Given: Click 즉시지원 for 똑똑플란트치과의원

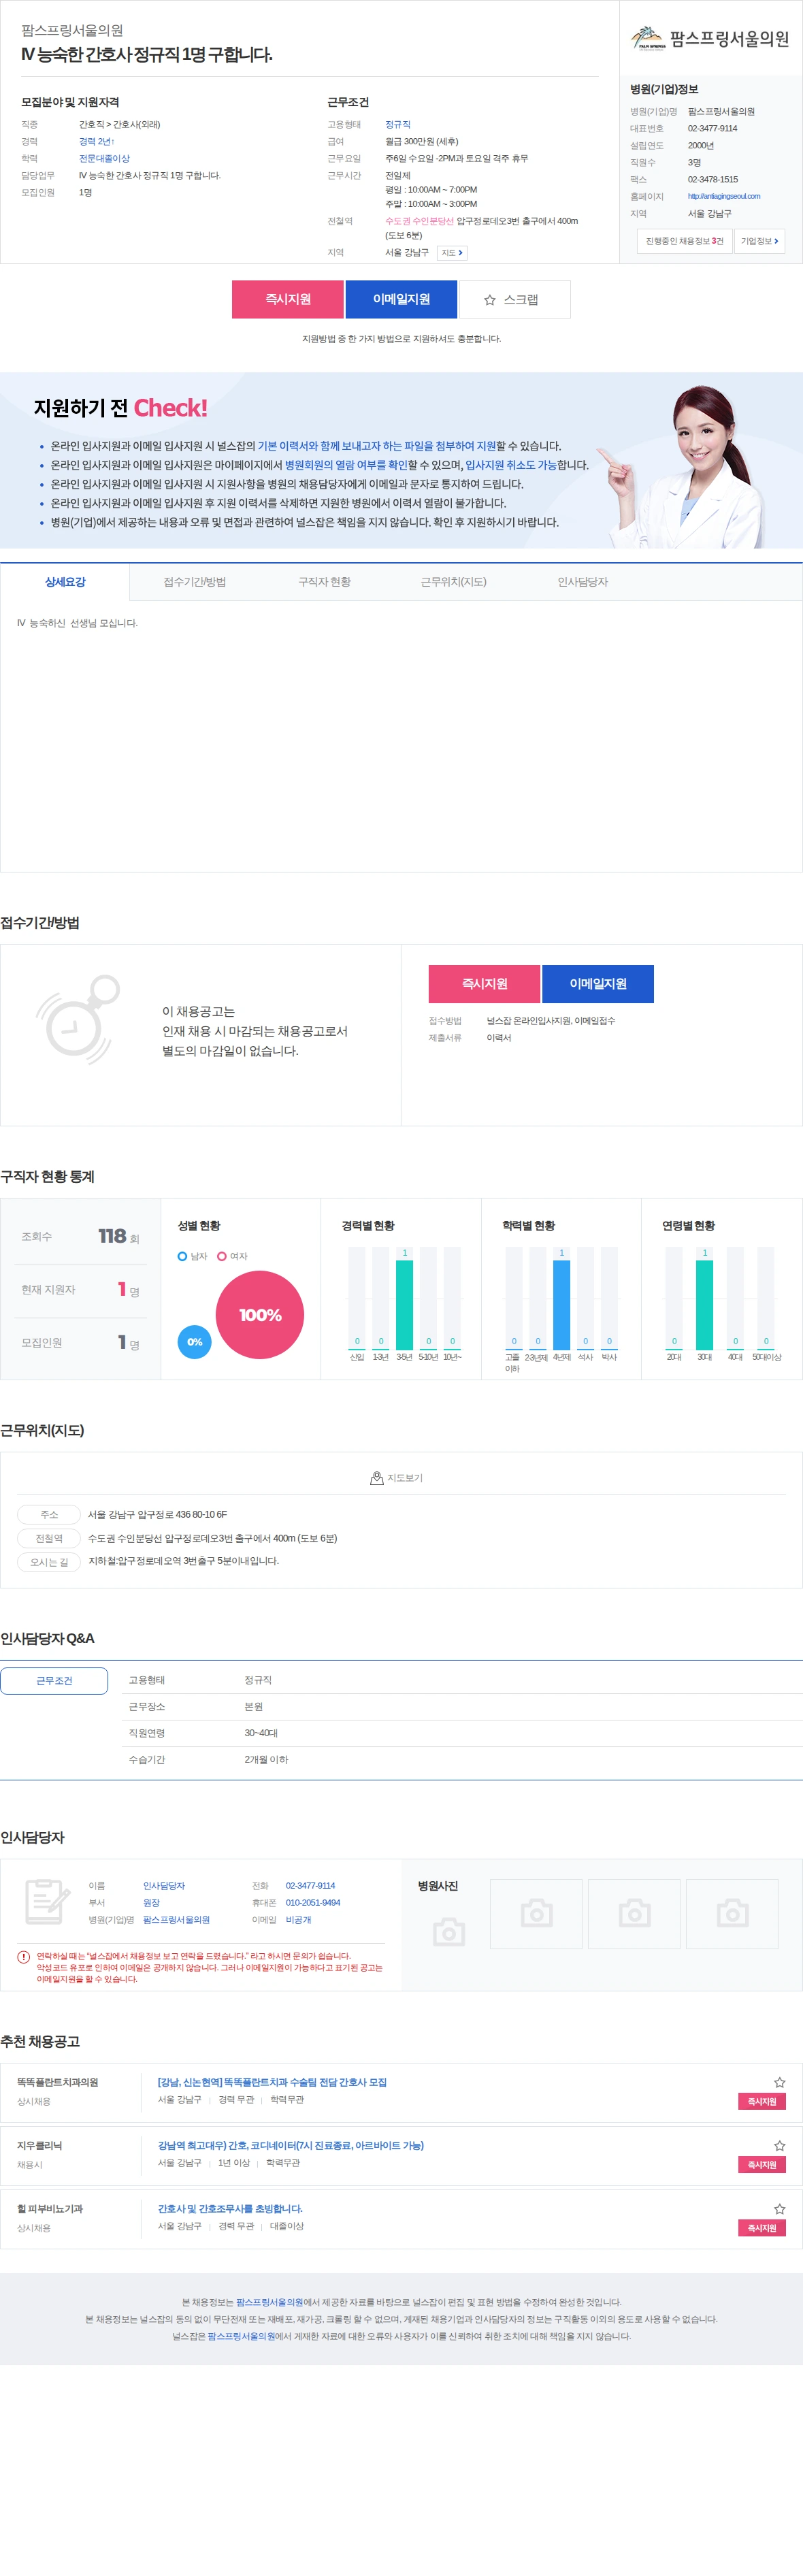Looking at the screenshot, I should click(762, 2101).
